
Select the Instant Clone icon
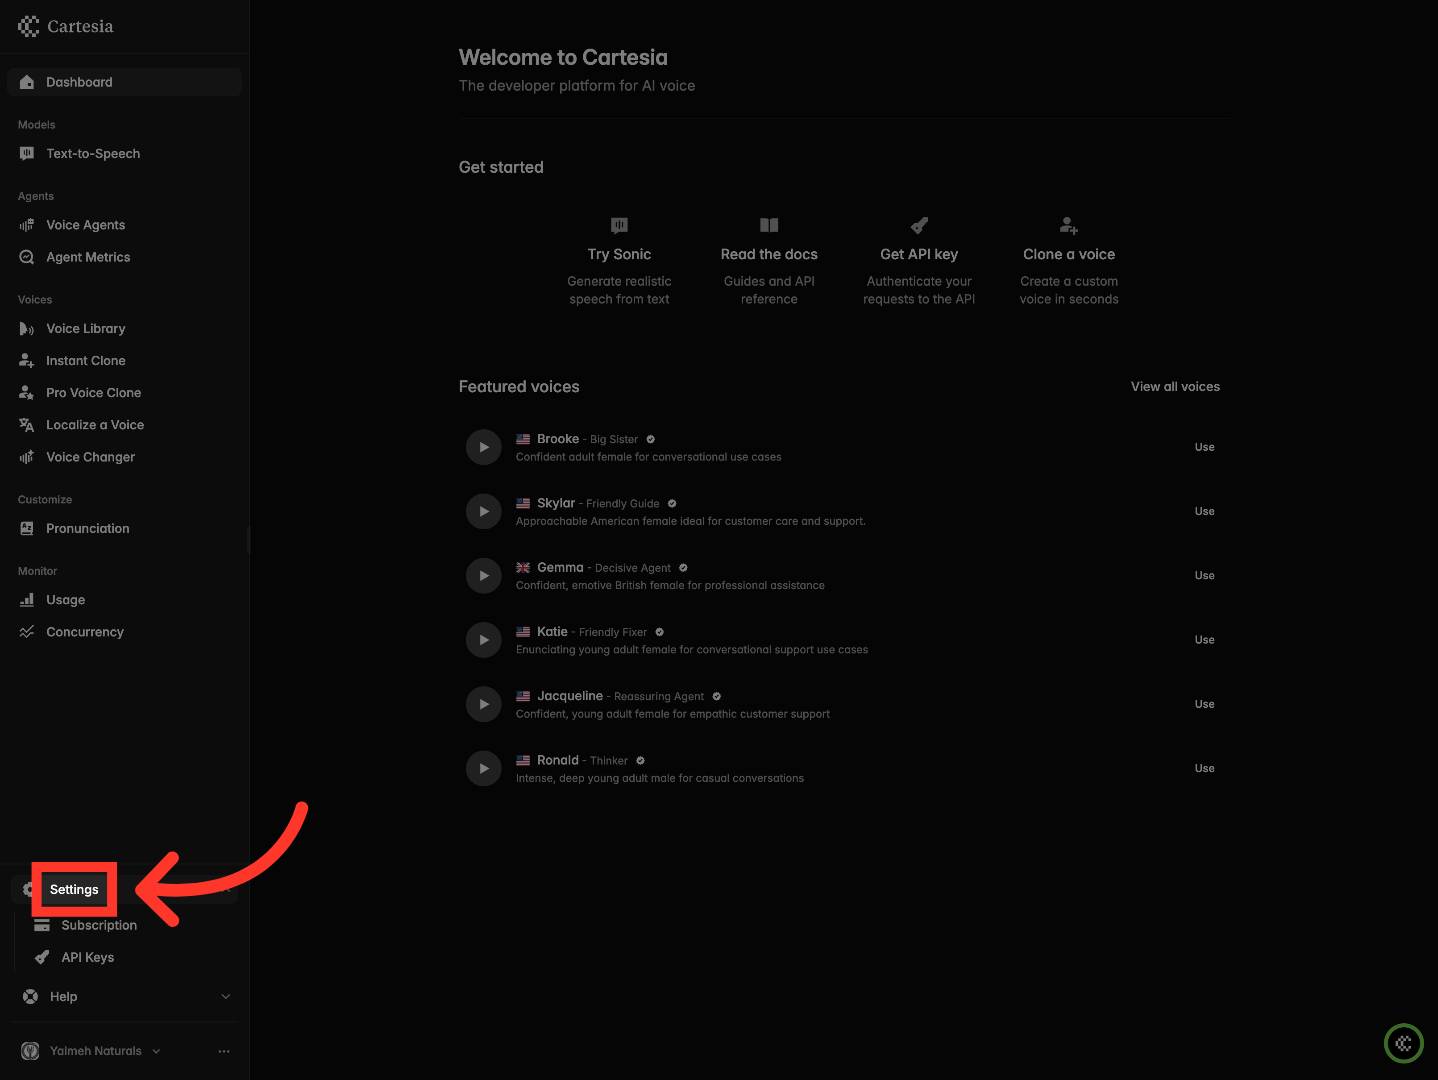click(x=27, y=361)
